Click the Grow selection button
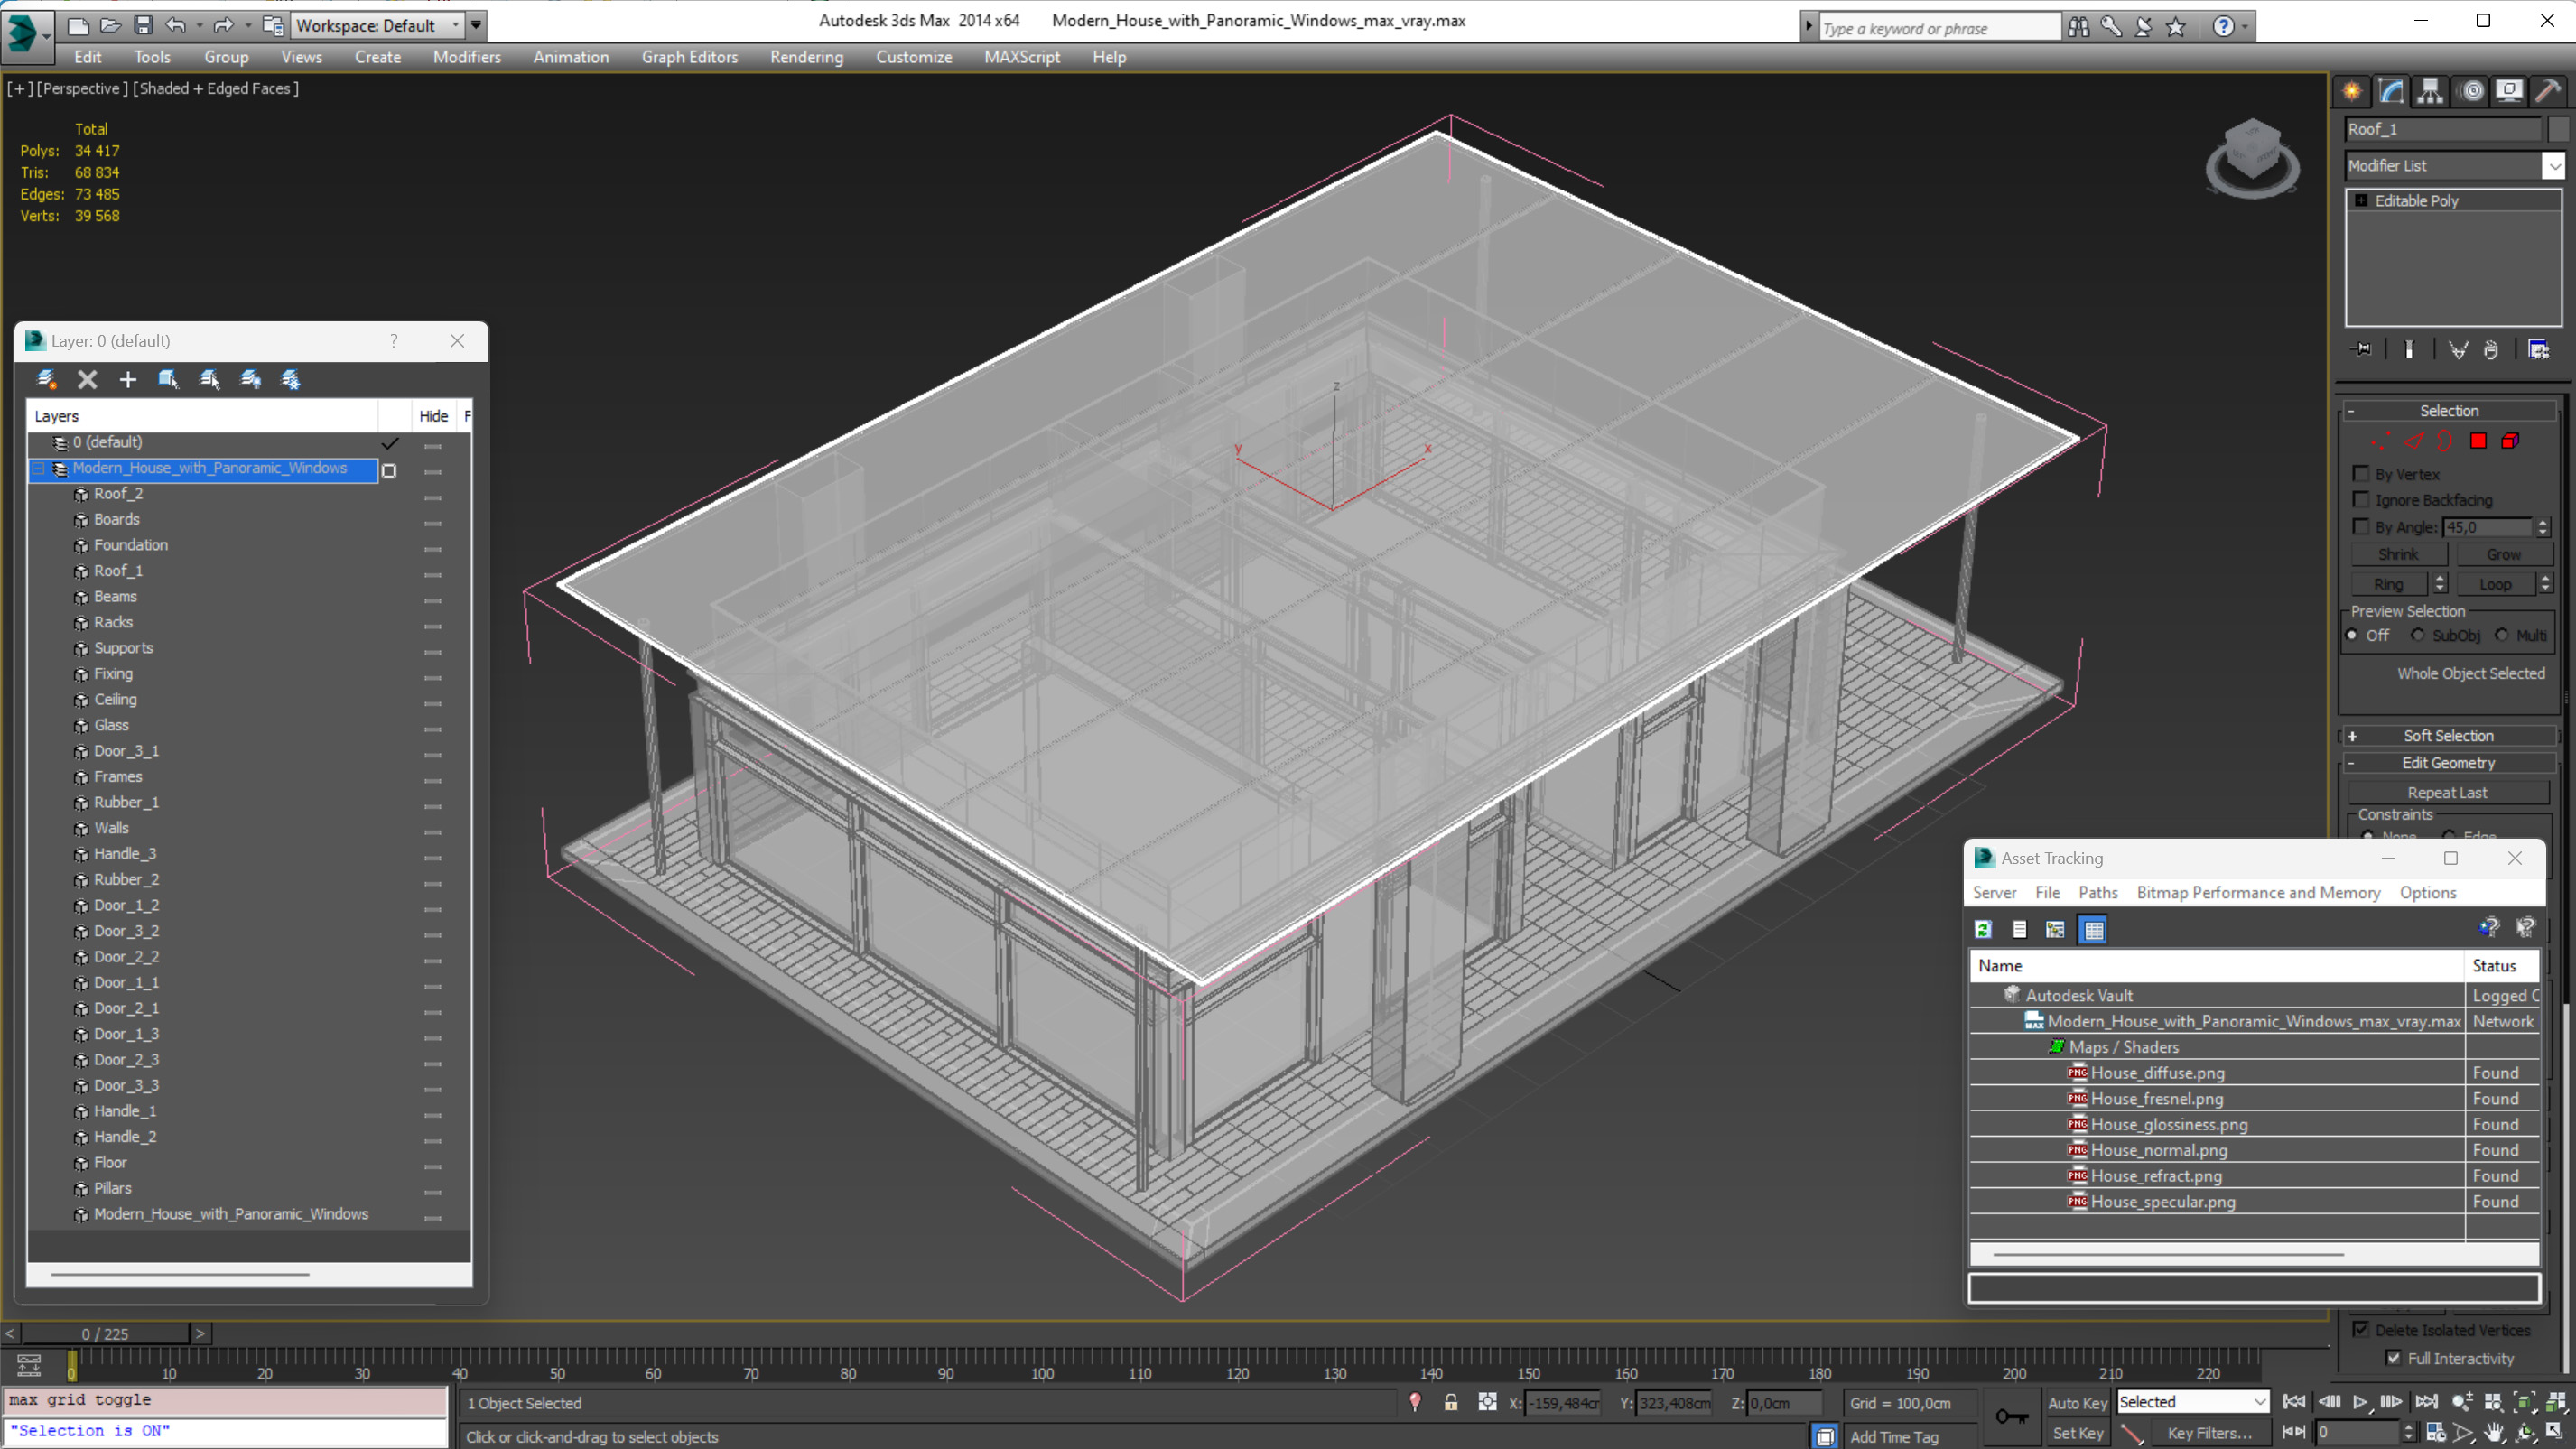This screenshot has width=2576, height=1449. (2503, 555)
